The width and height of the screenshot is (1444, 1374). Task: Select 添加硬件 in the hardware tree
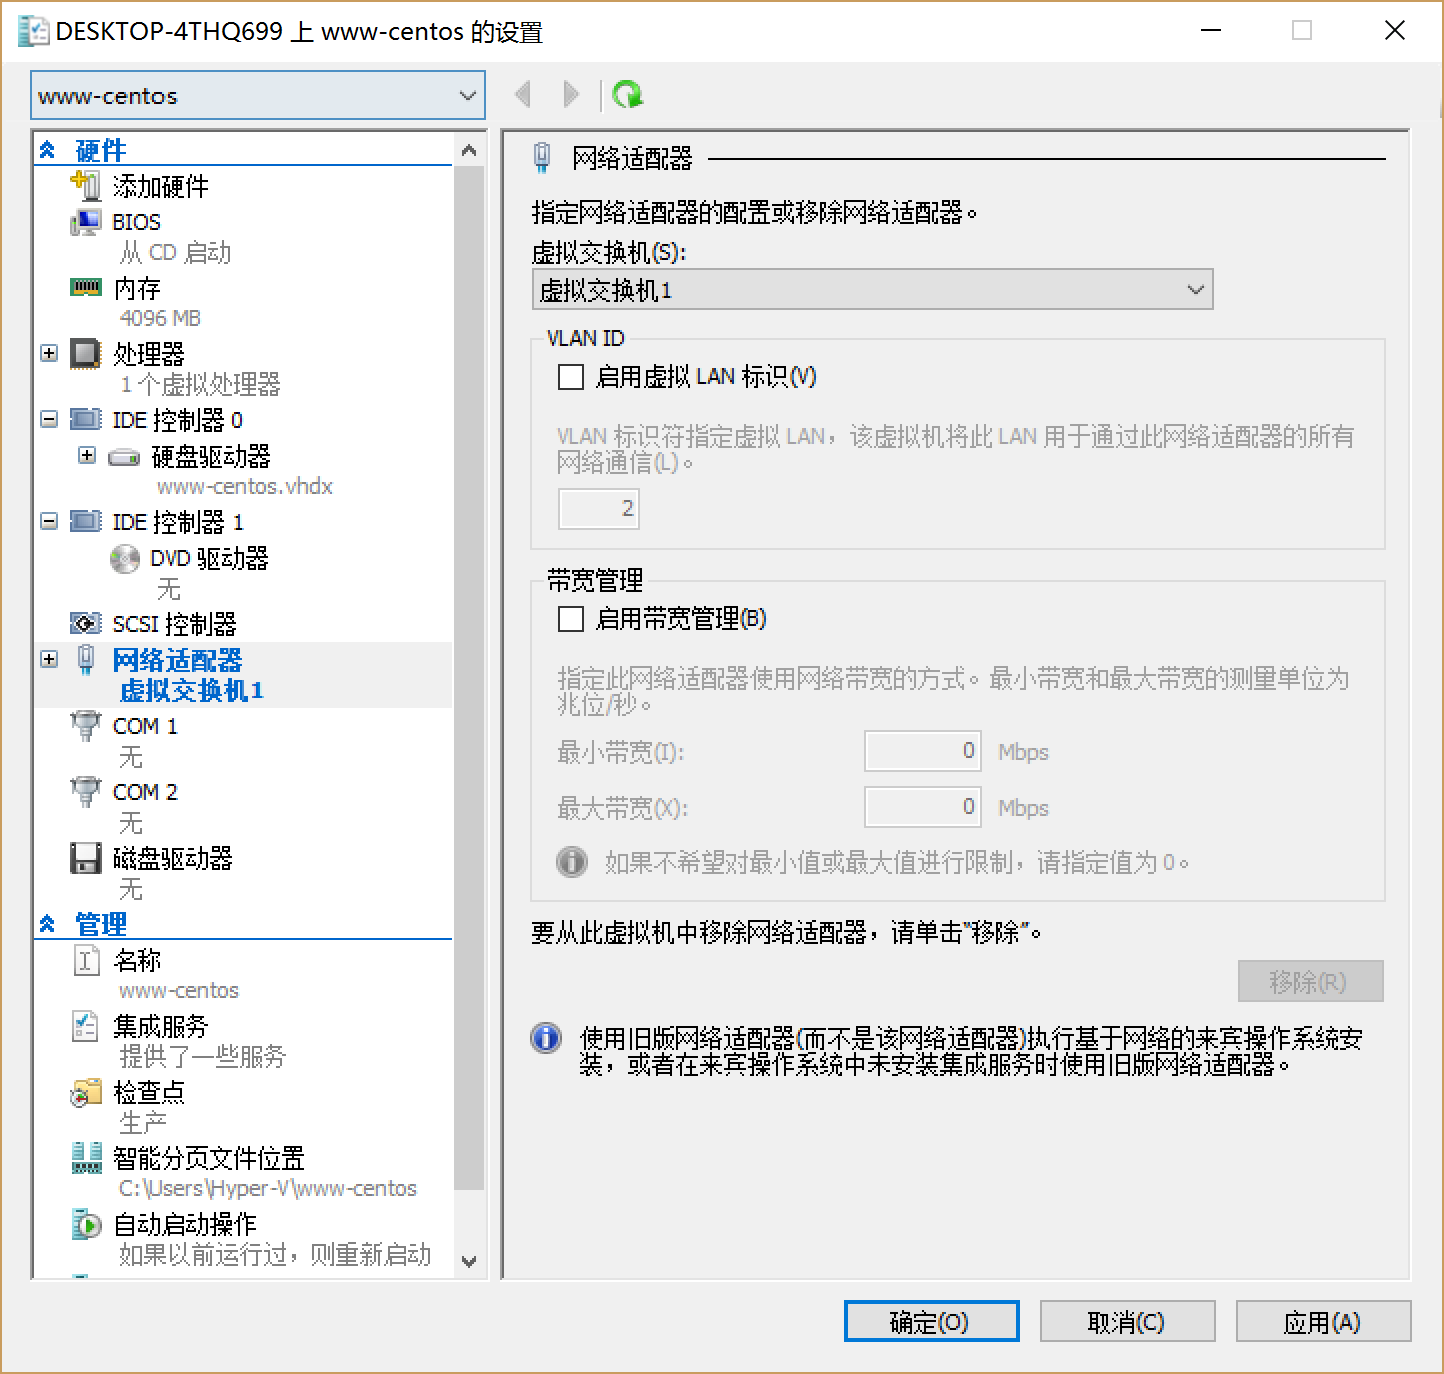tap(161, 186)
